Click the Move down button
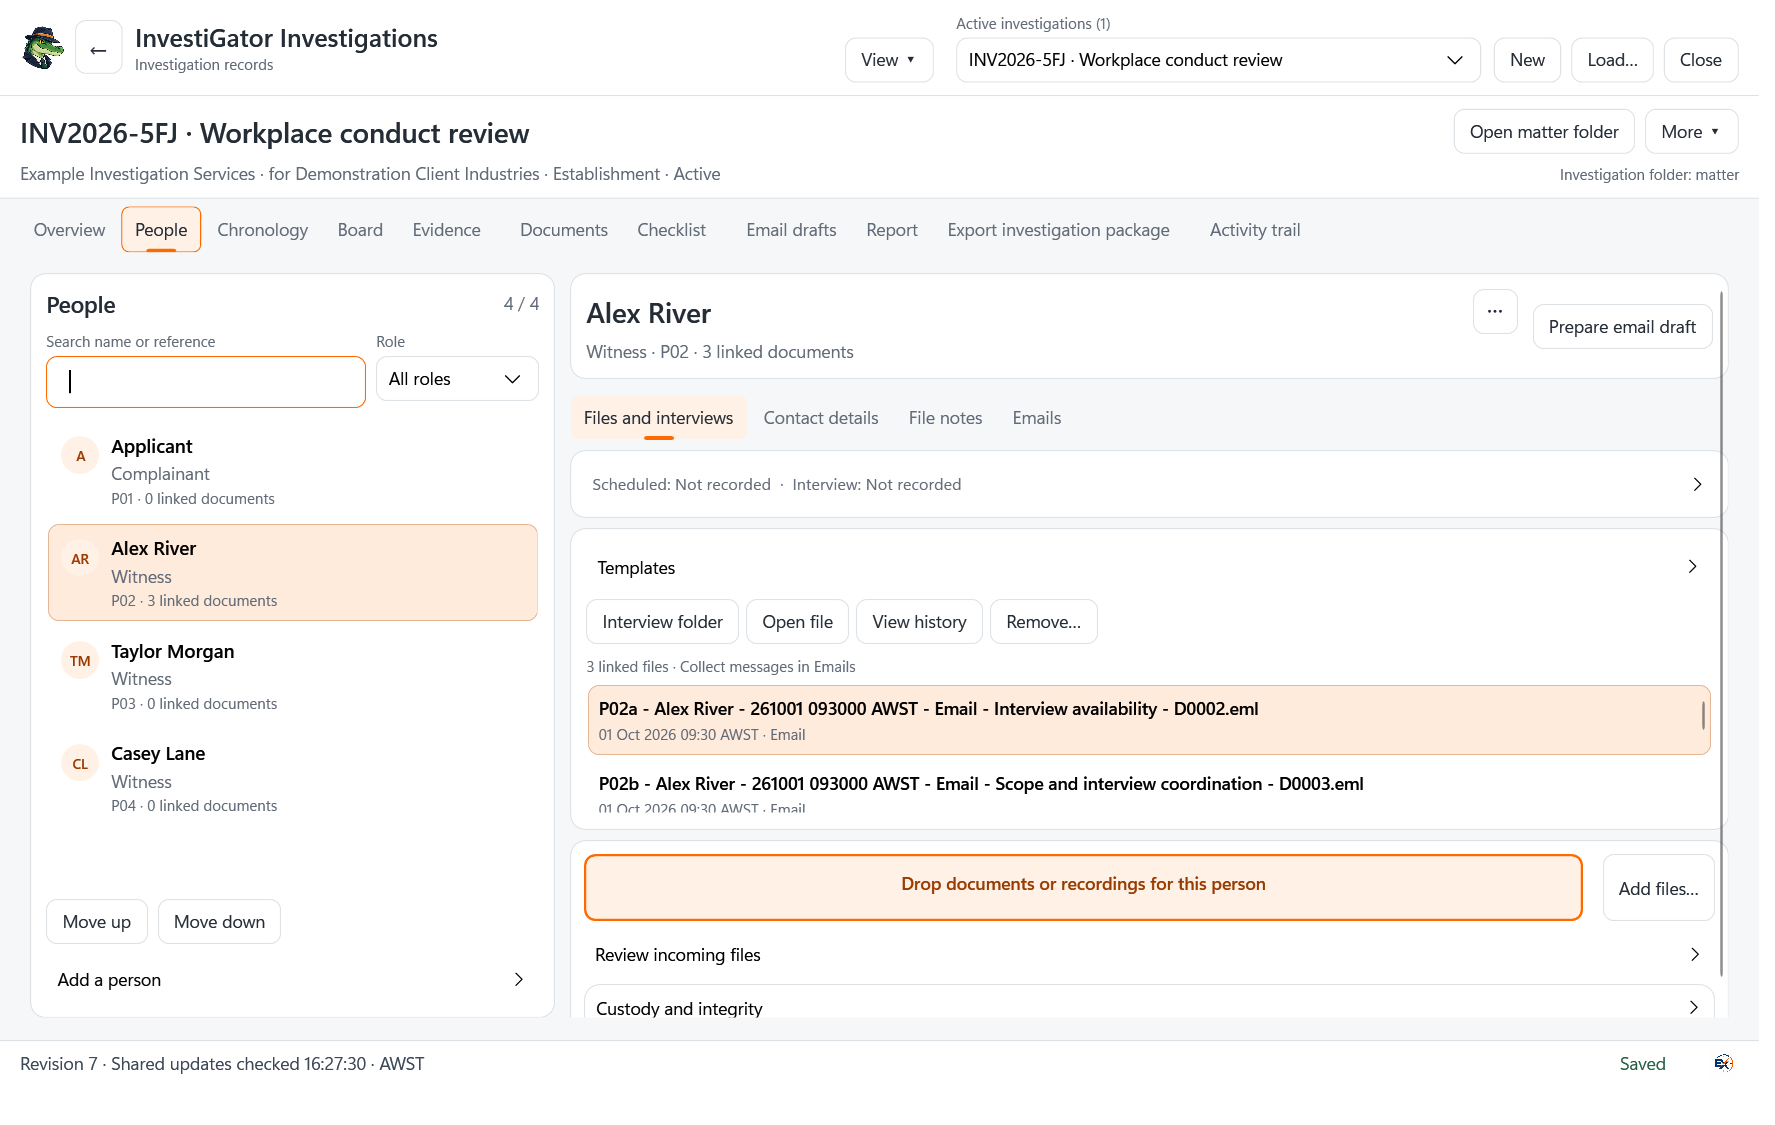Viewport: 1775px width, 1125px height. pyautogui.click(x=219, y=922)
